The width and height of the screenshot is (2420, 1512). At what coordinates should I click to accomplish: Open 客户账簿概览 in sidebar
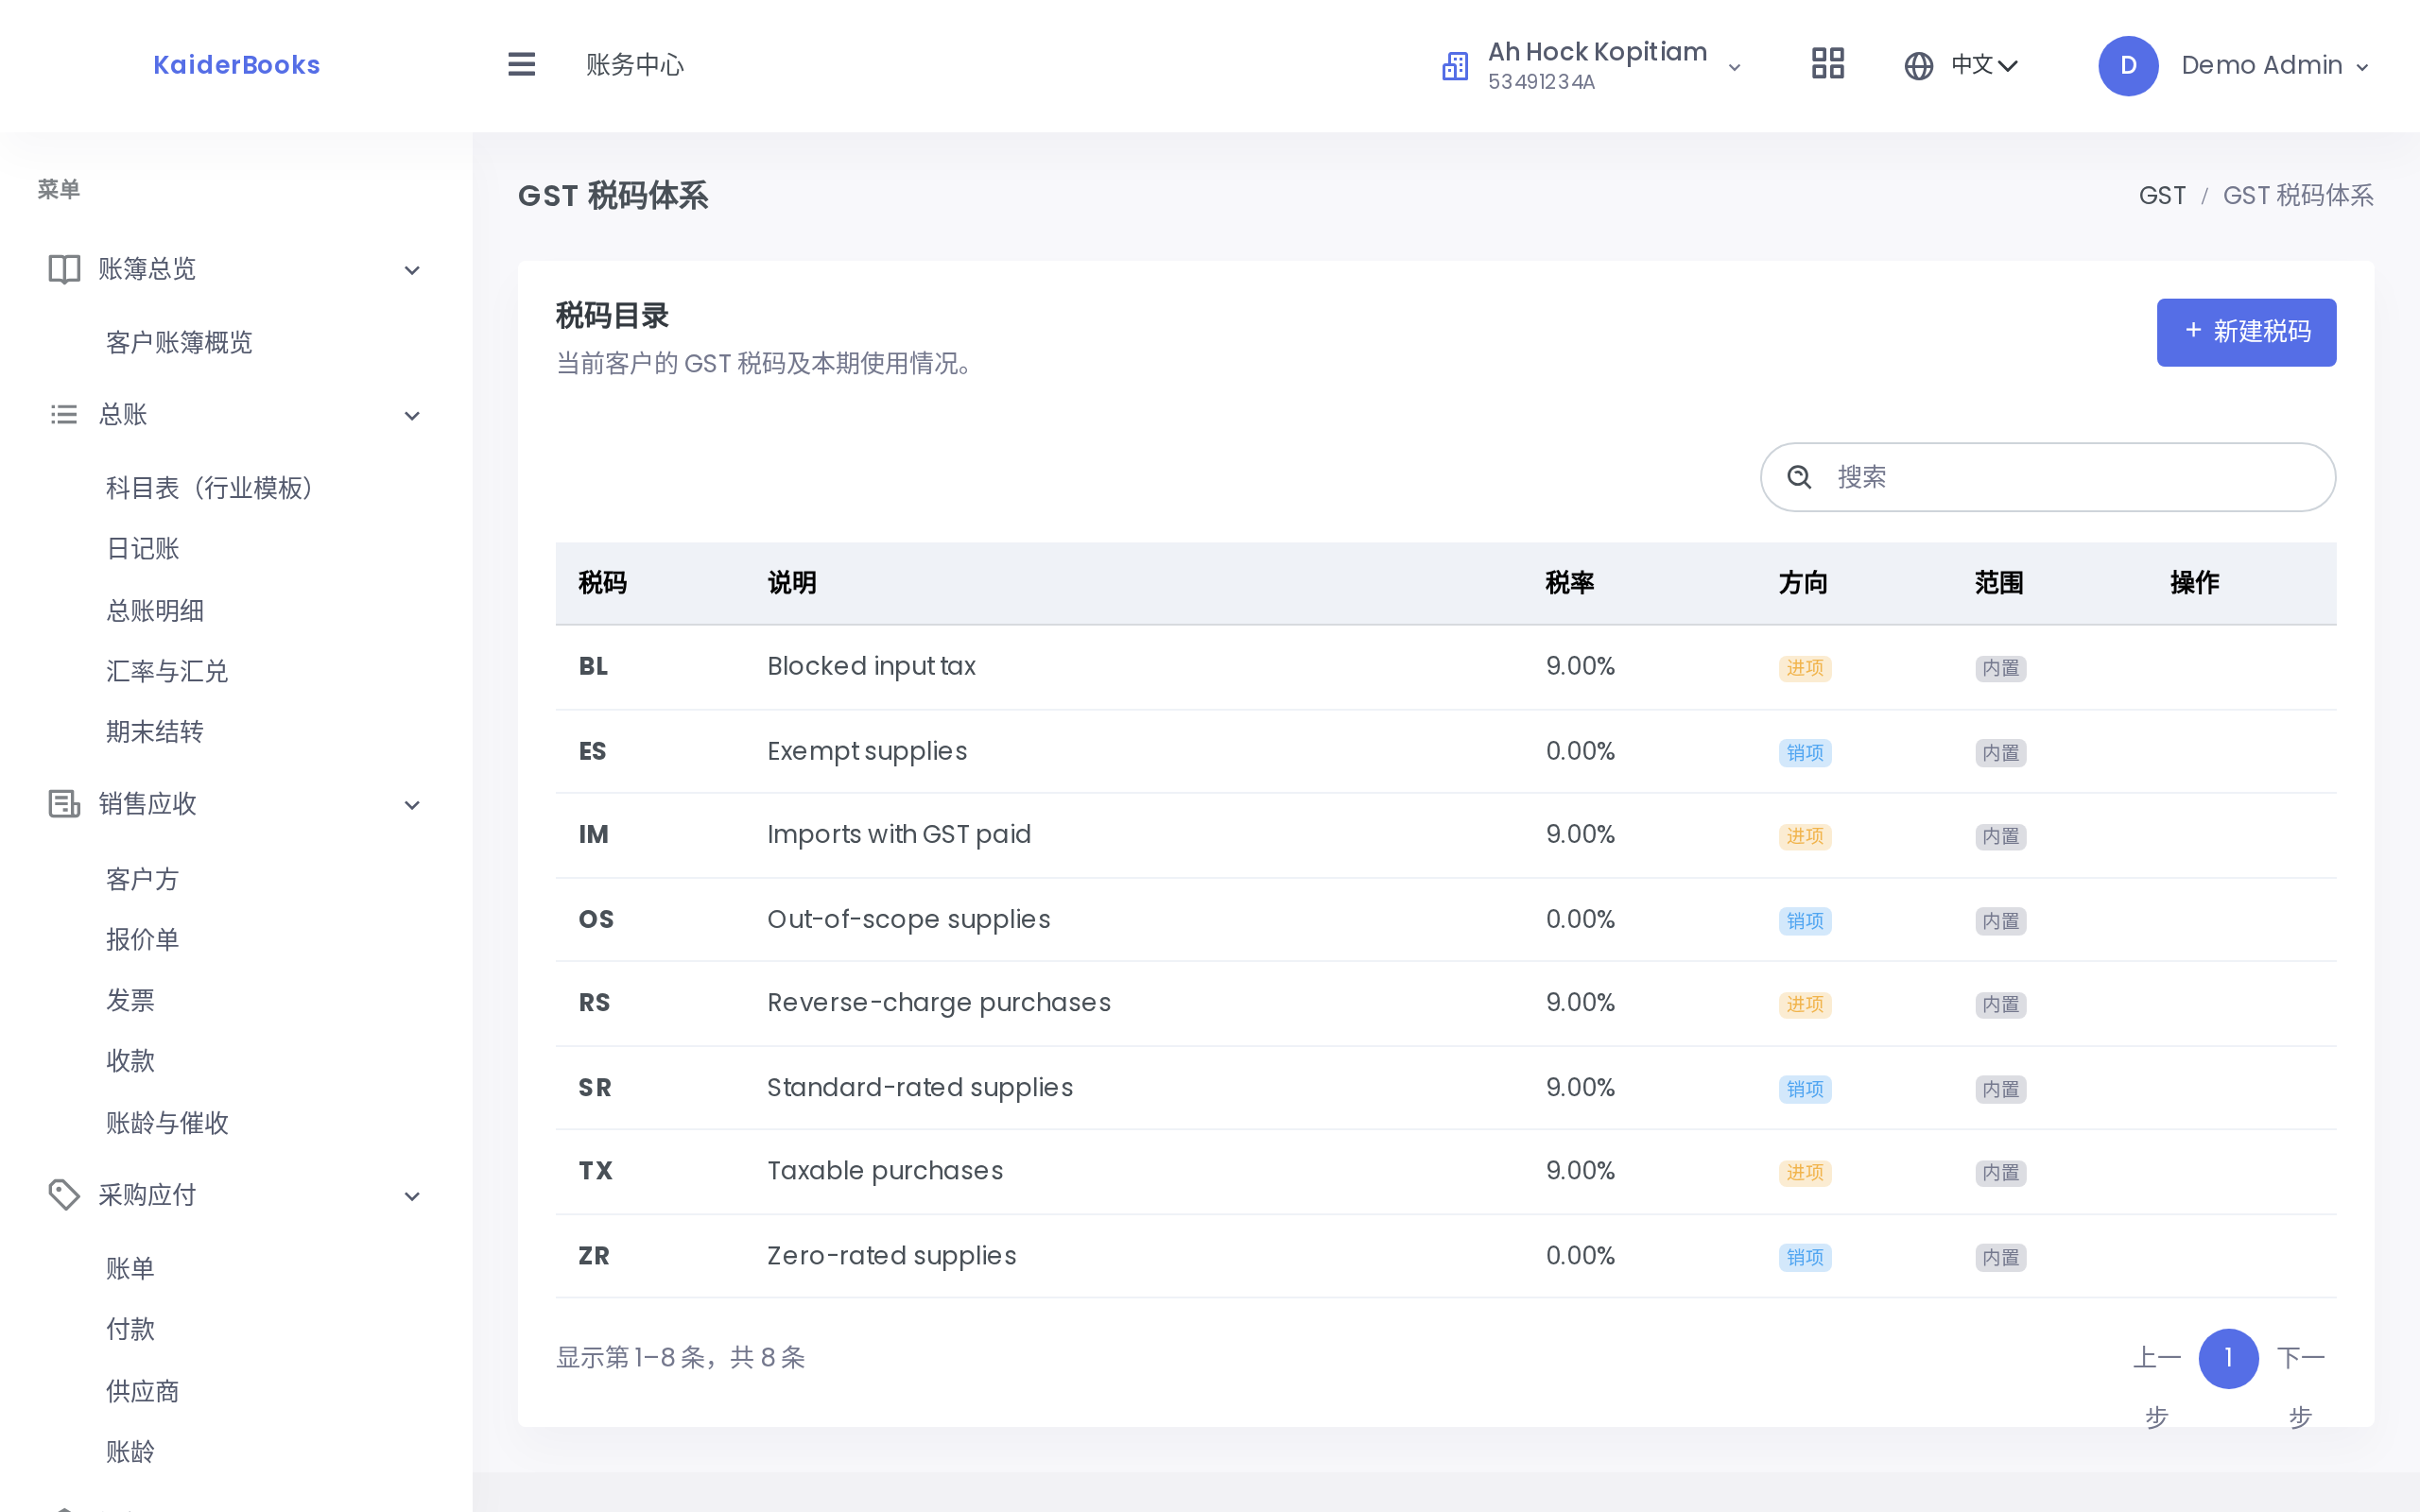179,343
